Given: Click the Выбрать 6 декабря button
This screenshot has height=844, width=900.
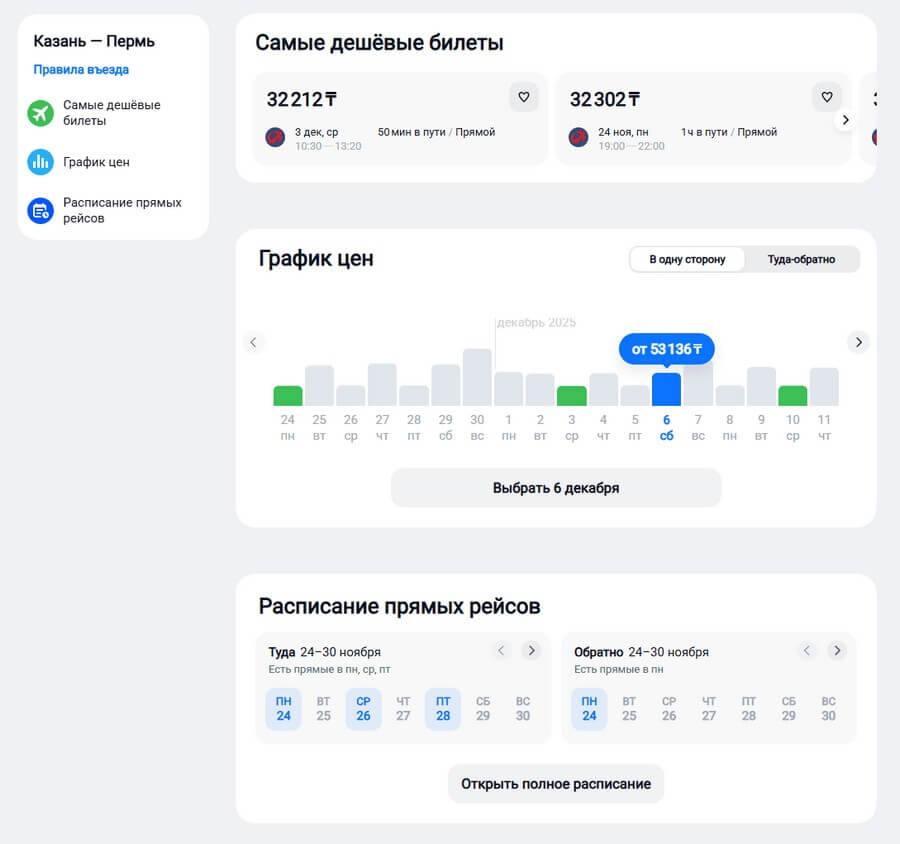Looking at the screenshot, I should pos(556,488).
